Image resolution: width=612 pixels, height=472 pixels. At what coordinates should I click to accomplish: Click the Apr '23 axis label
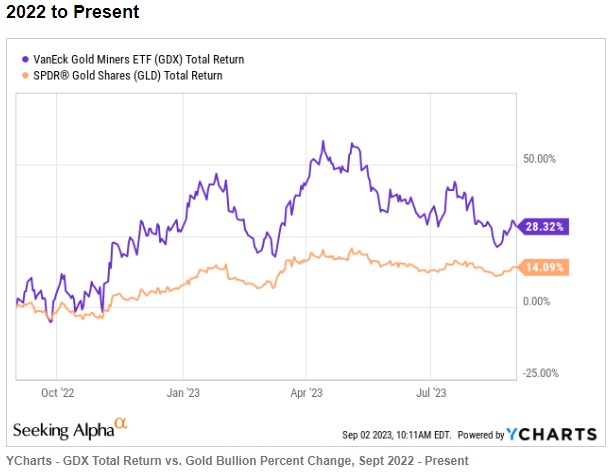point(306,393)
